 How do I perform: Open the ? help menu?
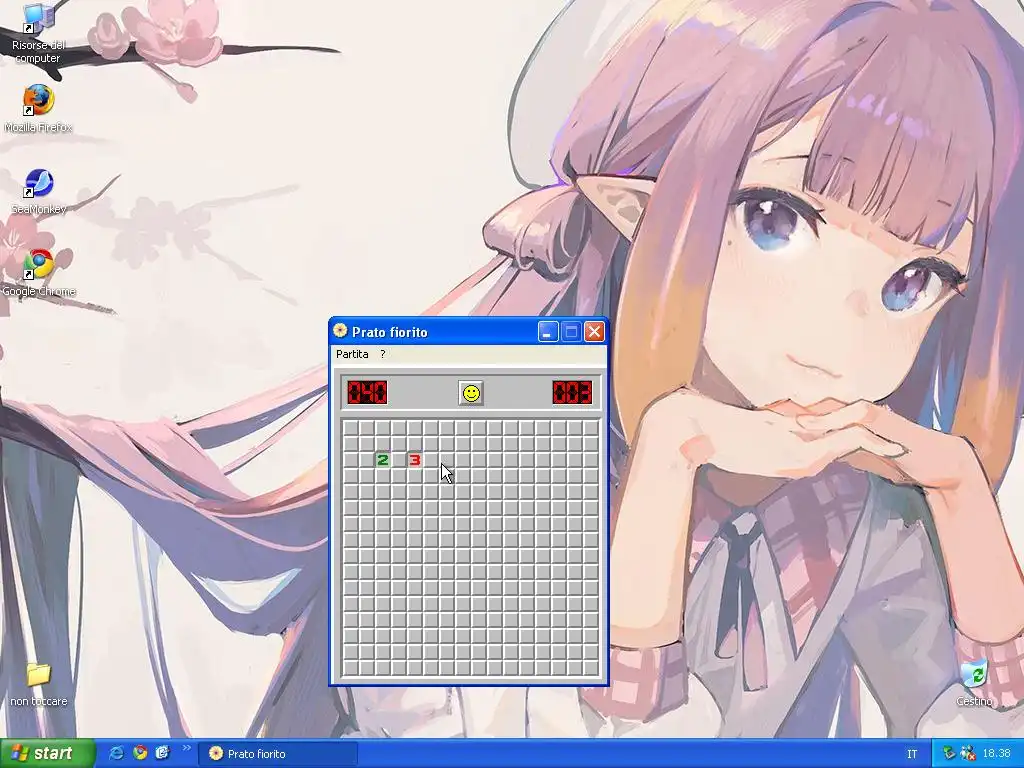pyautogui.click(x=383, y=354)
